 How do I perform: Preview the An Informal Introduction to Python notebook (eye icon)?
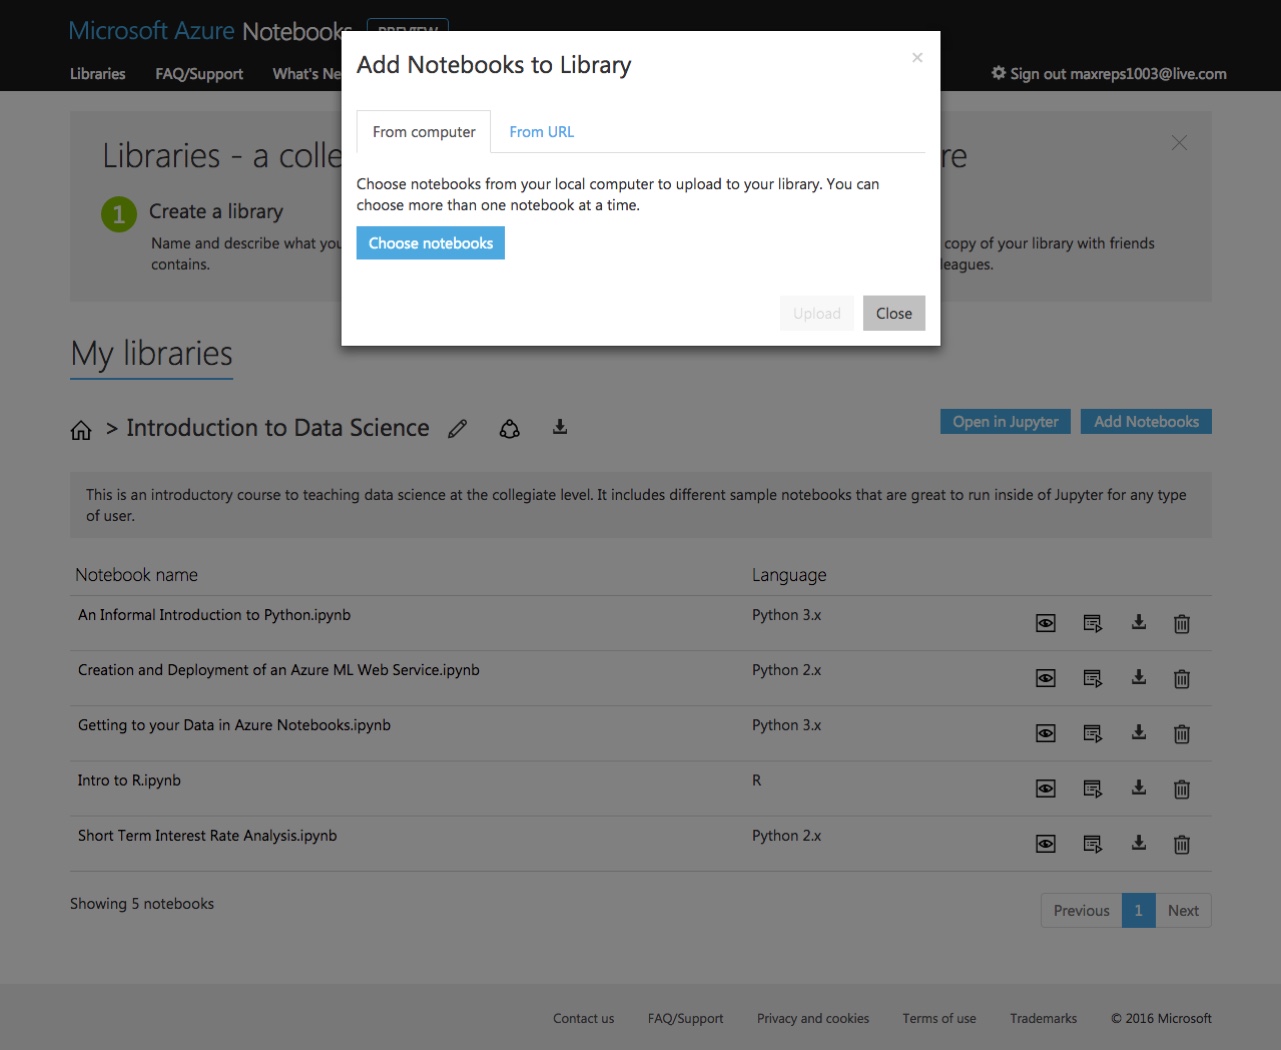pyautogui.click(x=1045, y=624)
